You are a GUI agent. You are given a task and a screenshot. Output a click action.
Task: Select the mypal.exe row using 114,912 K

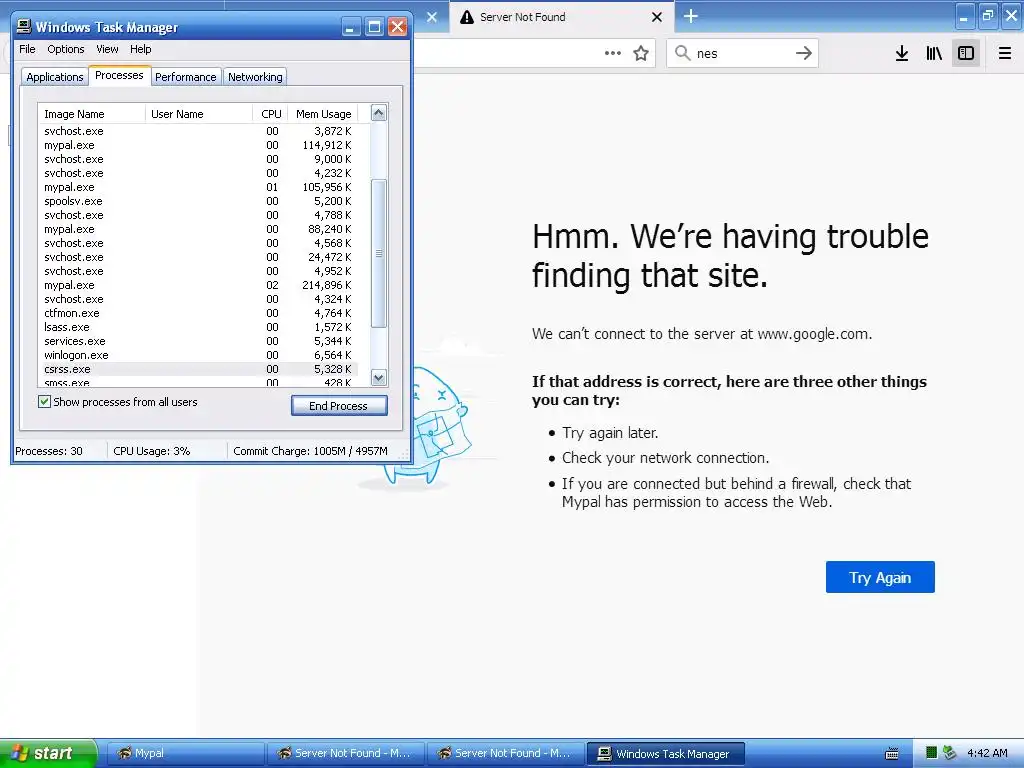click(198, 145)
